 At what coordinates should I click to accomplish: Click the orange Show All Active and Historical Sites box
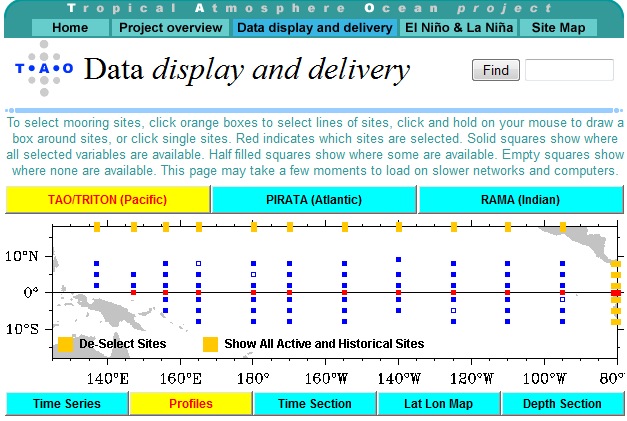tap(210, 344)
